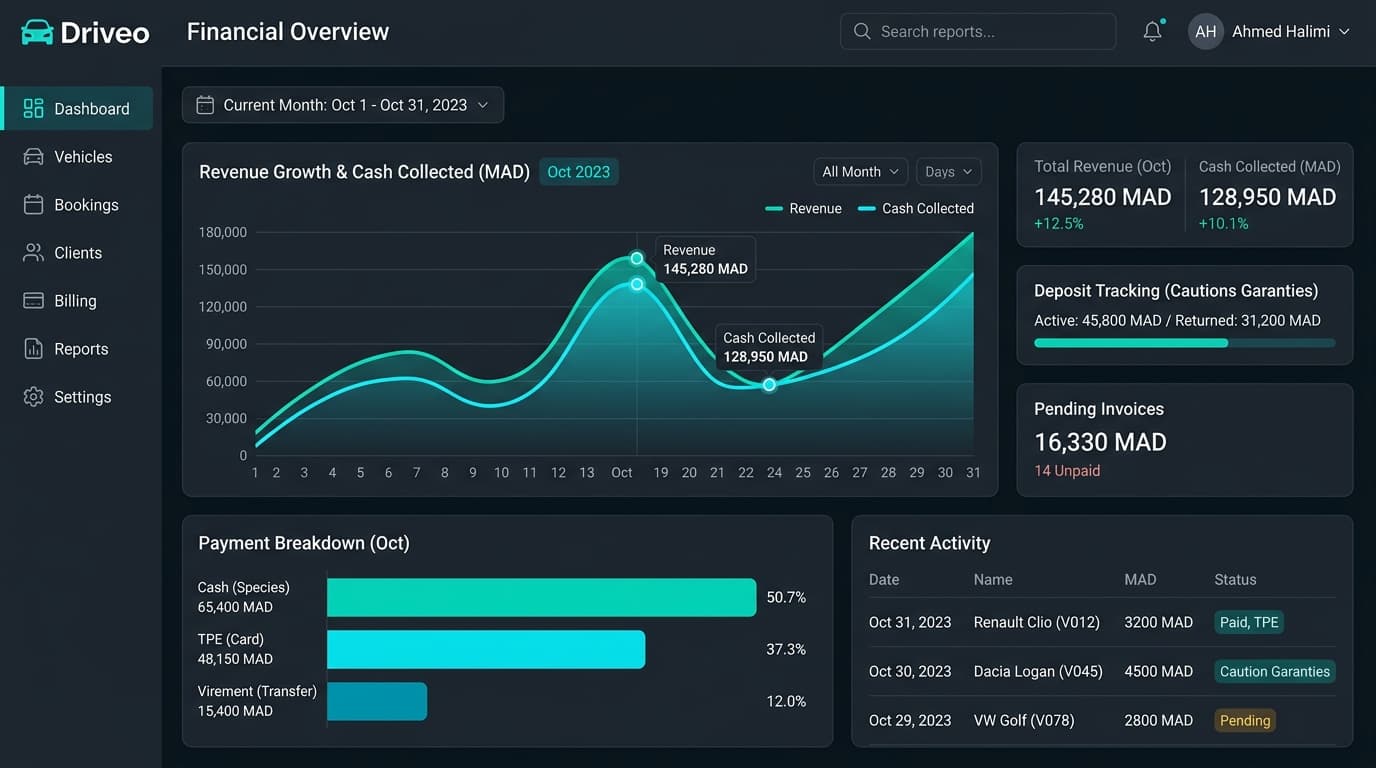Expand the All Month dropdown
Image resolution: width=1376 pixels, height=768 pixels.
click(860, 172)
